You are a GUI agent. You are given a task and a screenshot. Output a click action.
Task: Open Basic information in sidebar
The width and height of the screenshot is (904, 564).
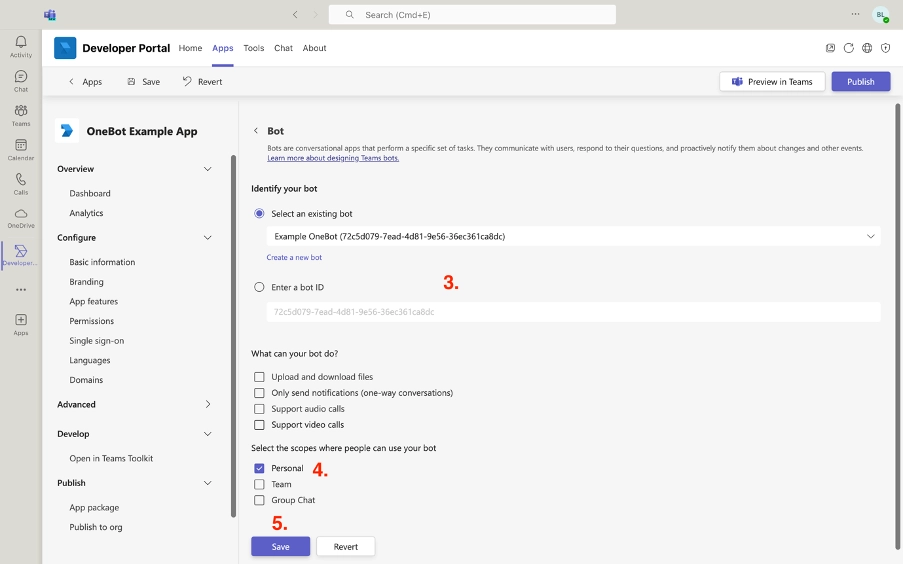pos(102,262)
